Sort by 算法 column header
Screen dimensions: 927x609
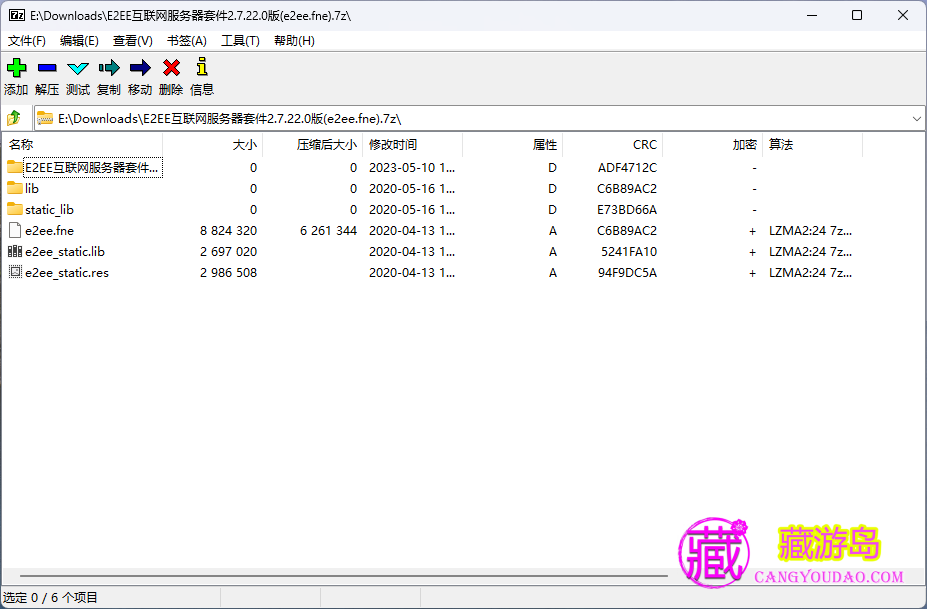click(812, 145)
